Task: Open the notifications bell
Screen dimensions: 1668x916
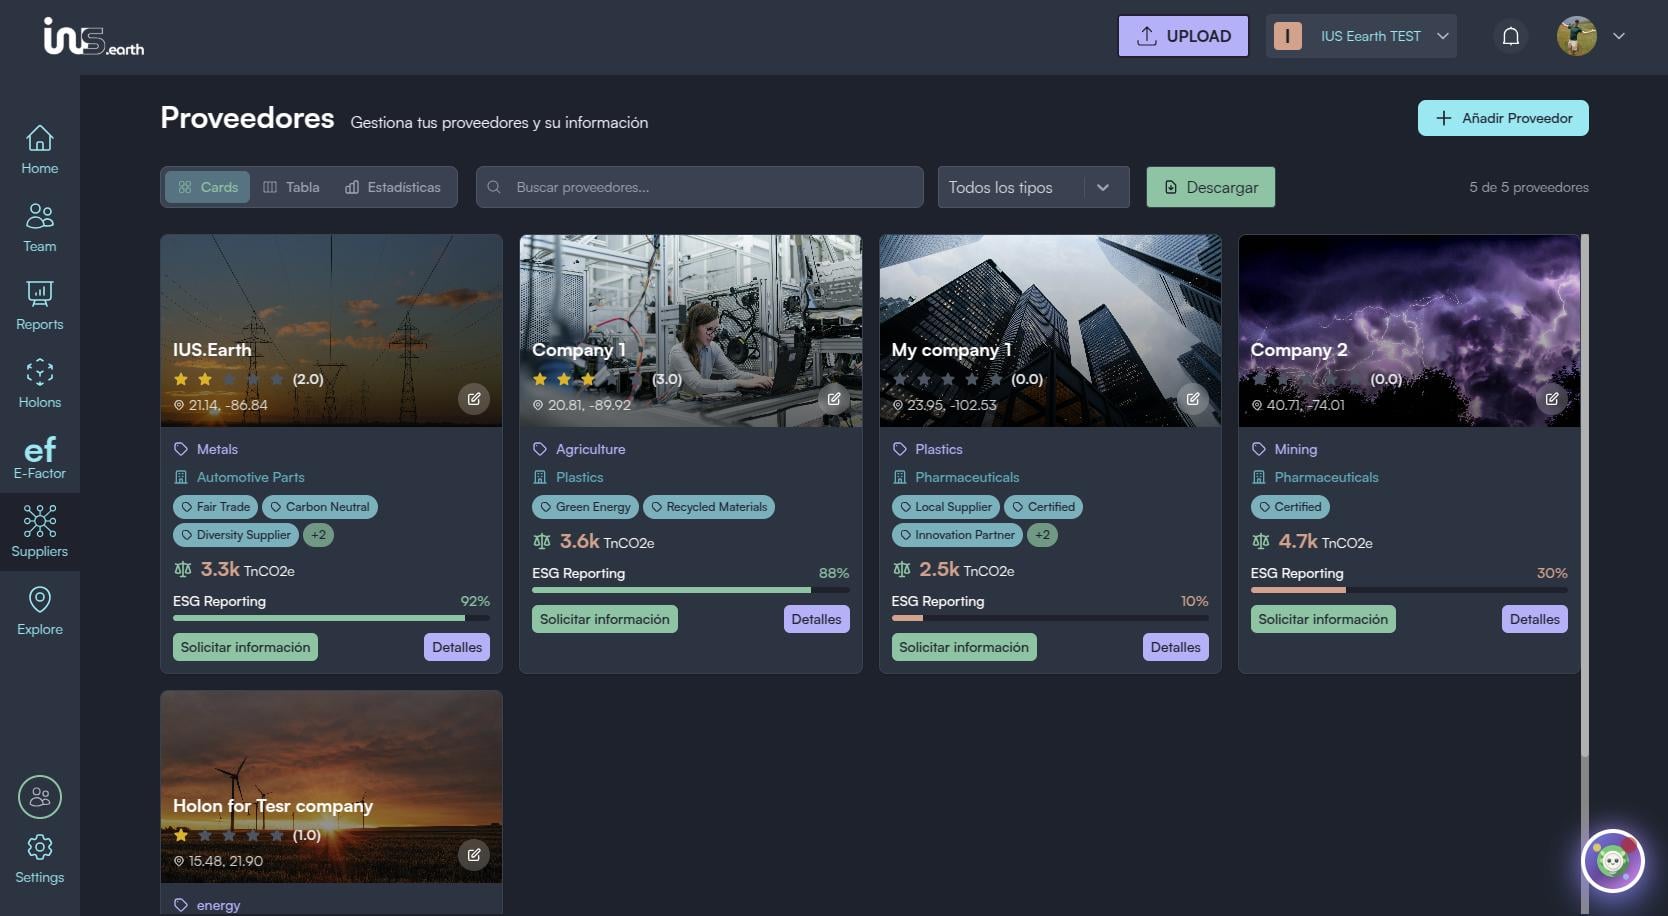Action: point(1511,36)
